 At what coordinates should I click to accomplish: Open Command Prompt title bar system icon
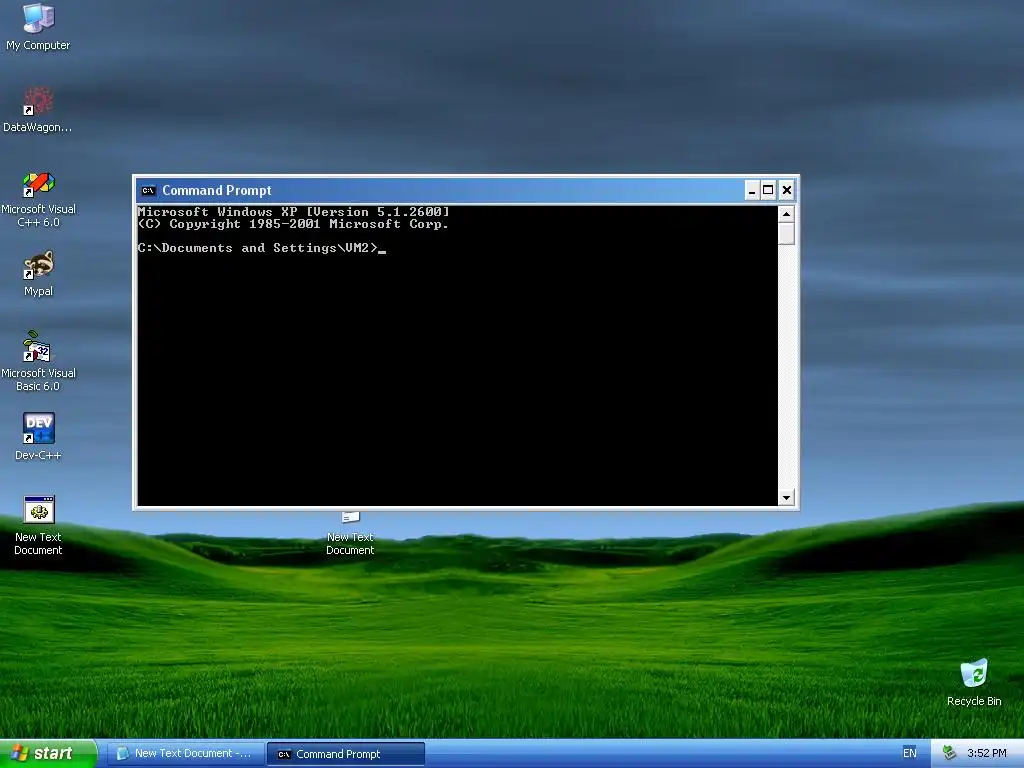pyautogui.click(x=148, y=191)
